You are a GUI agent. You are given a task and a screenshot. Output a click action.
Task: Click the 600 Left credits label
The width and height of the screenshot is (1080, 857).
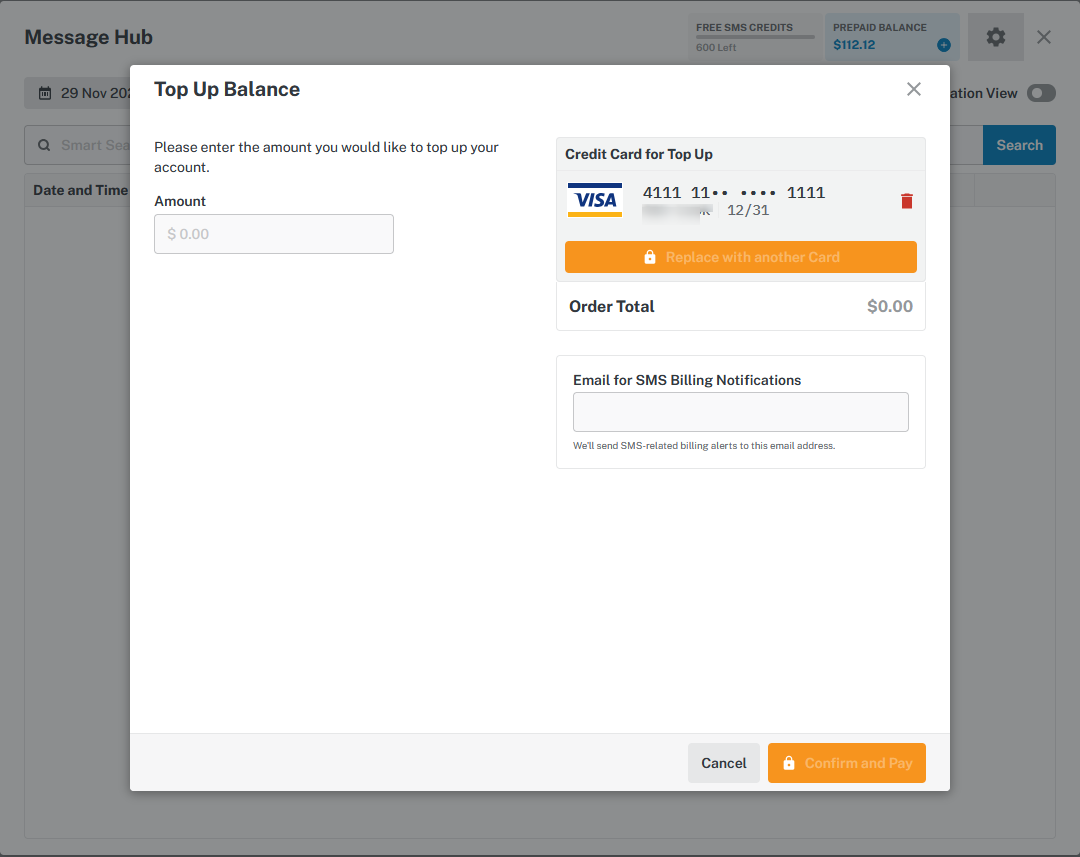tap(716, 48)
